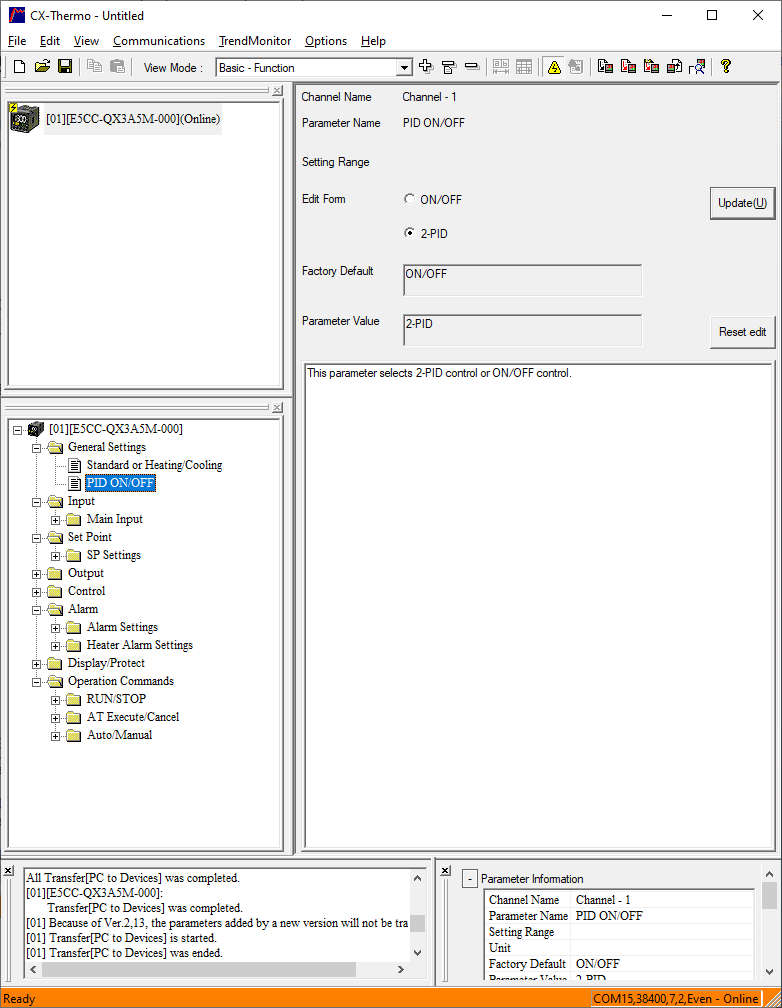Close the Parameter Information panel with its x
Viewport: 782px width, 1008px height.
[x=446, y=870]
